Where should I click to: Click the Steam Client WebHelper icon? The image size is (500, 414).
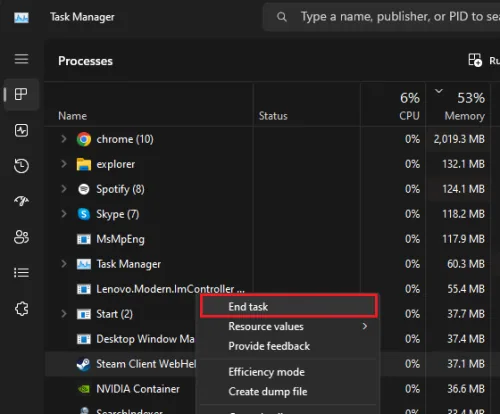83,364
